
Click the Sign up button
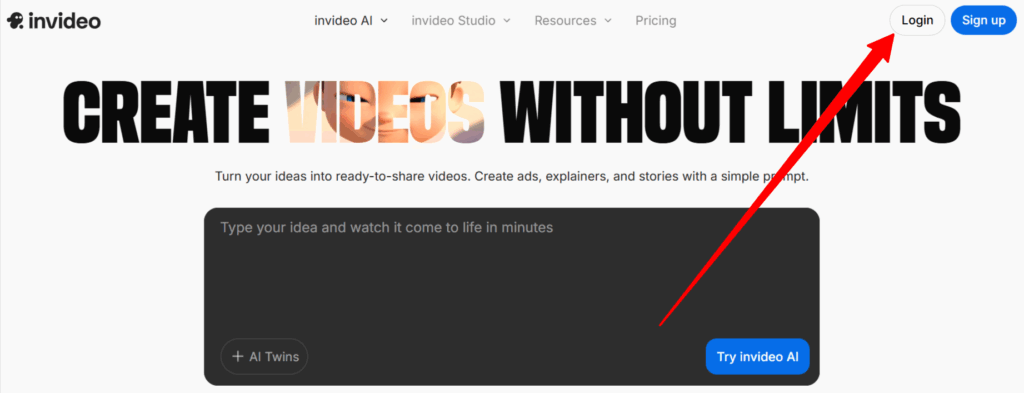pyautogui.click(x=984, y=20)
